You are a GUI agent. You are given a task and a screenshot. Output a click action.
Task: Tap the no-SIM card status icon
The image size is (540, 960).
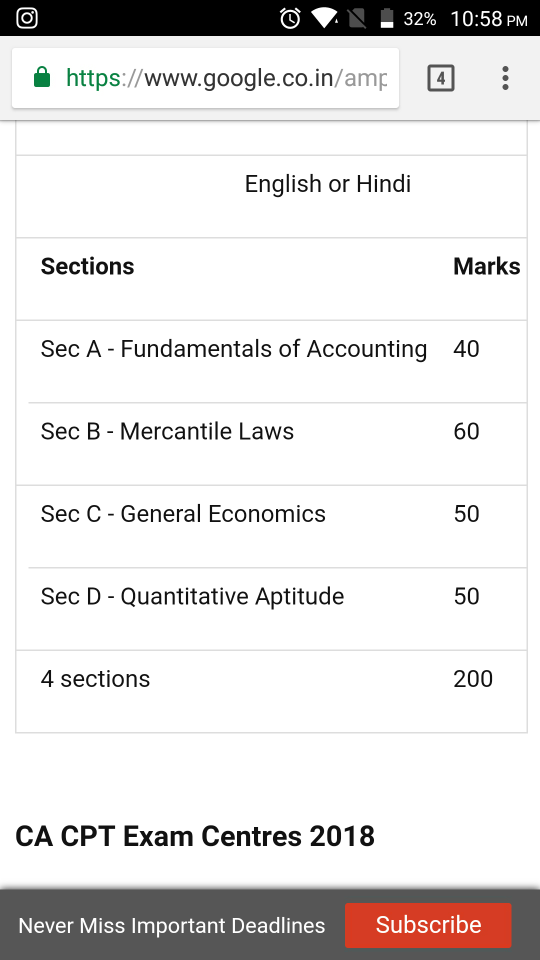point(357,18)
